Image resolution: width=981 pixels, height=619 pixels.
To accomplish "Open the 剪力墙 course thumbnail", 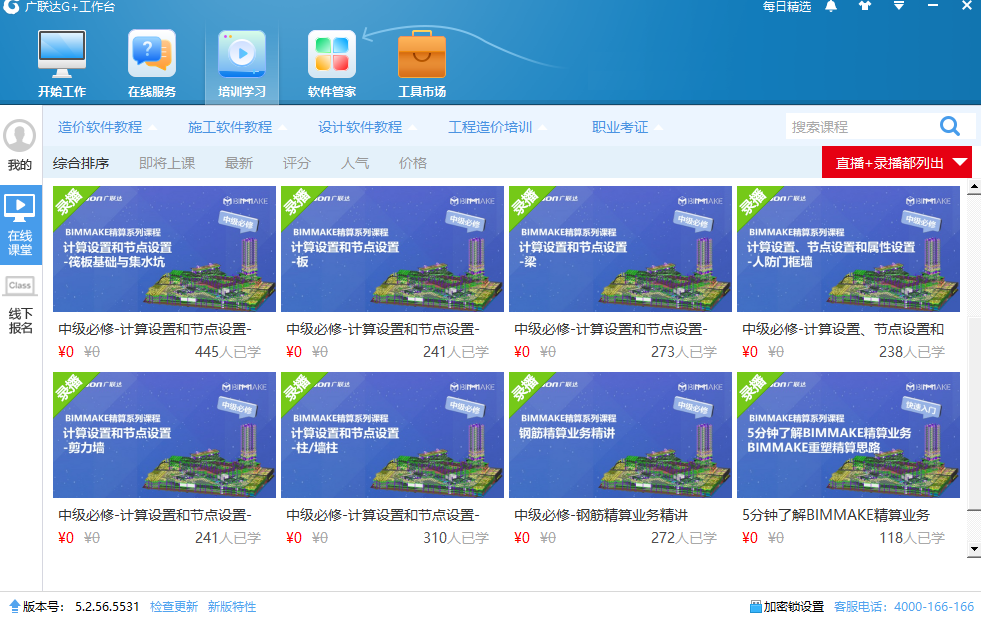I will pyautogui.click(x=165, y=435).
